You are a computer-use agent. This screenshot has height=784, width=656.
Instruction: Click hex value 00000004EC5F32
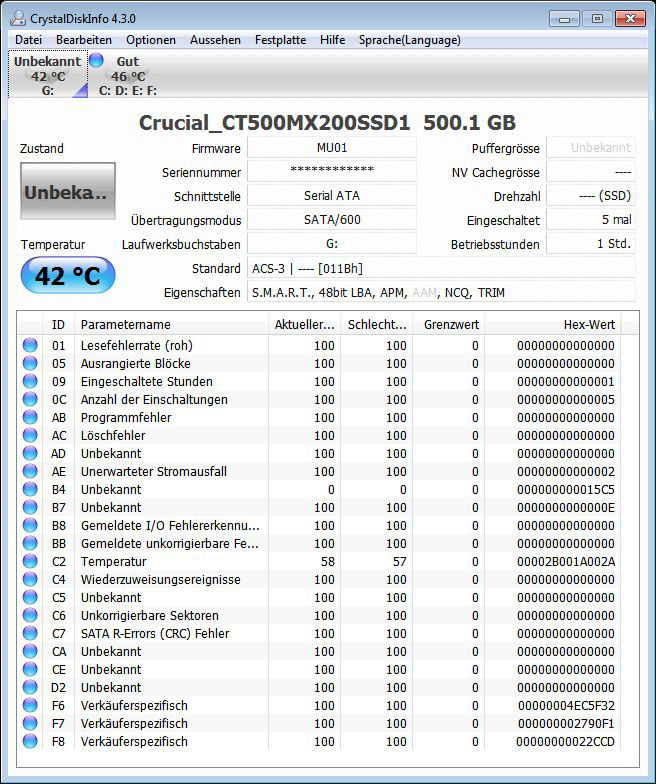[x=566, y=706]
